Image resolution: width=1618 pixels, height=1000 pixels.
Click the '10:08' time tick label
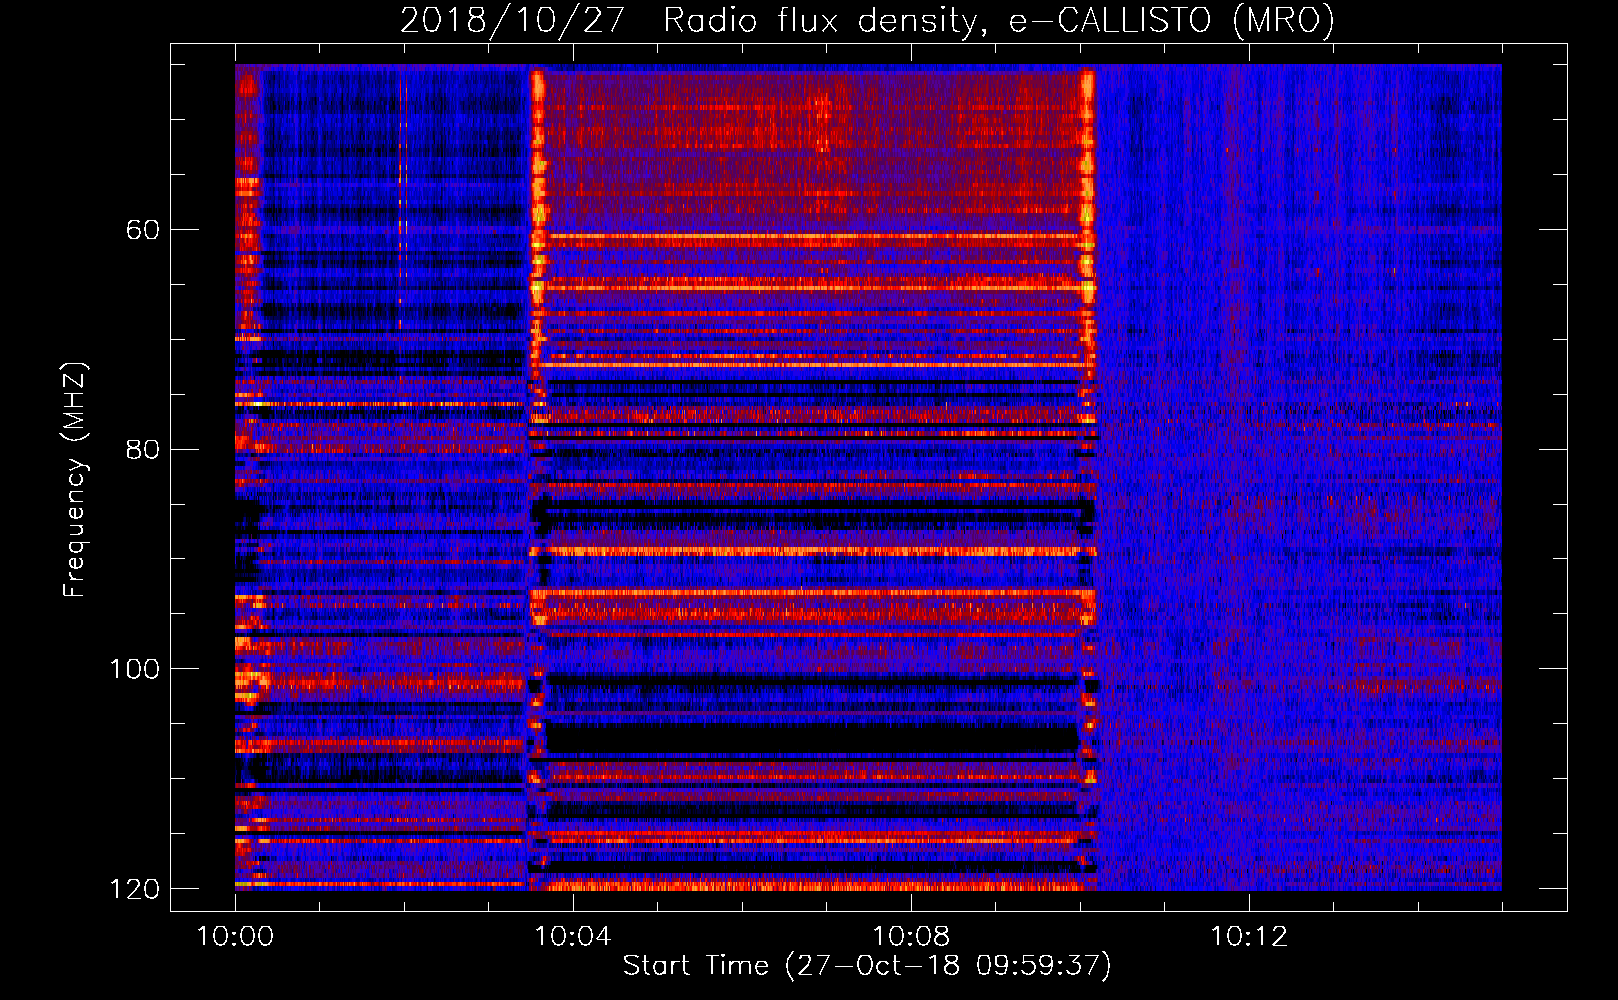(x=911, y=937)
